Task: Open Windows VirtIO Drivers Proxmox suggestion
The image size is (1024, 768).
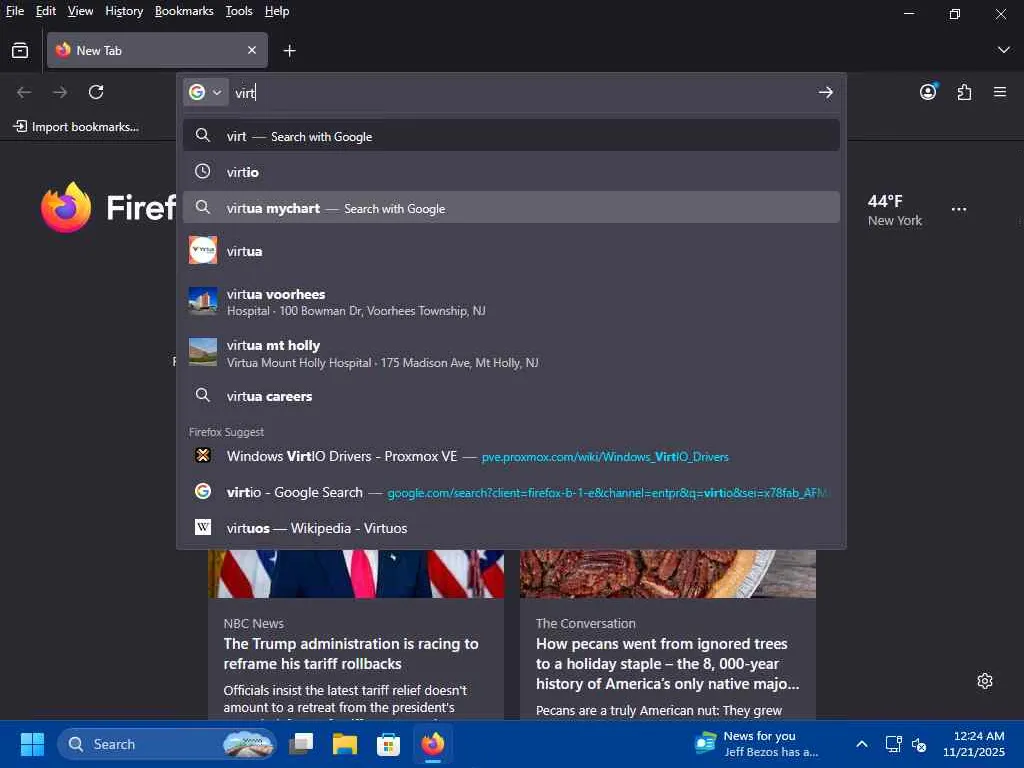Action: tap(511, 456)
